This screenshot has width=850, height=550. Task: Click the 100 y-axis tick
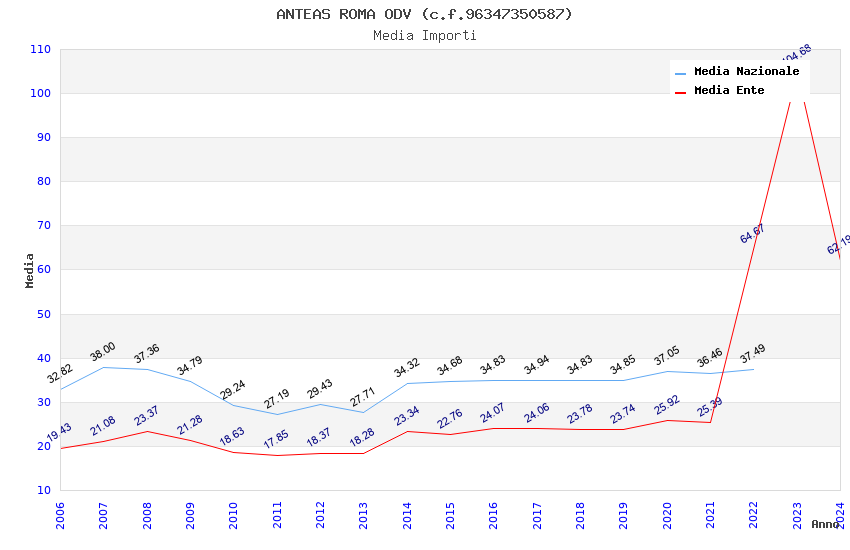40,93
